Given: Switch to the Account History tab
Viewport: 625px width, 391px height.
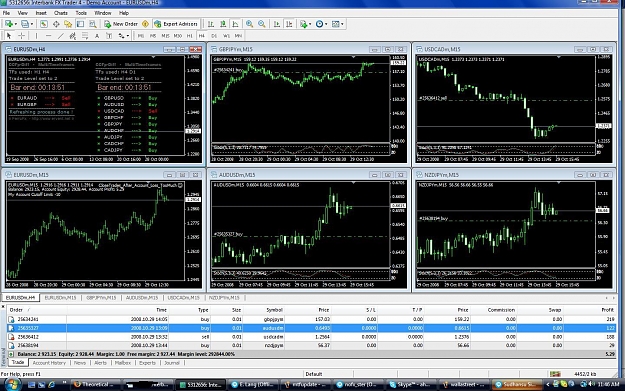Looking at the screenshot, I should (49, 363).
